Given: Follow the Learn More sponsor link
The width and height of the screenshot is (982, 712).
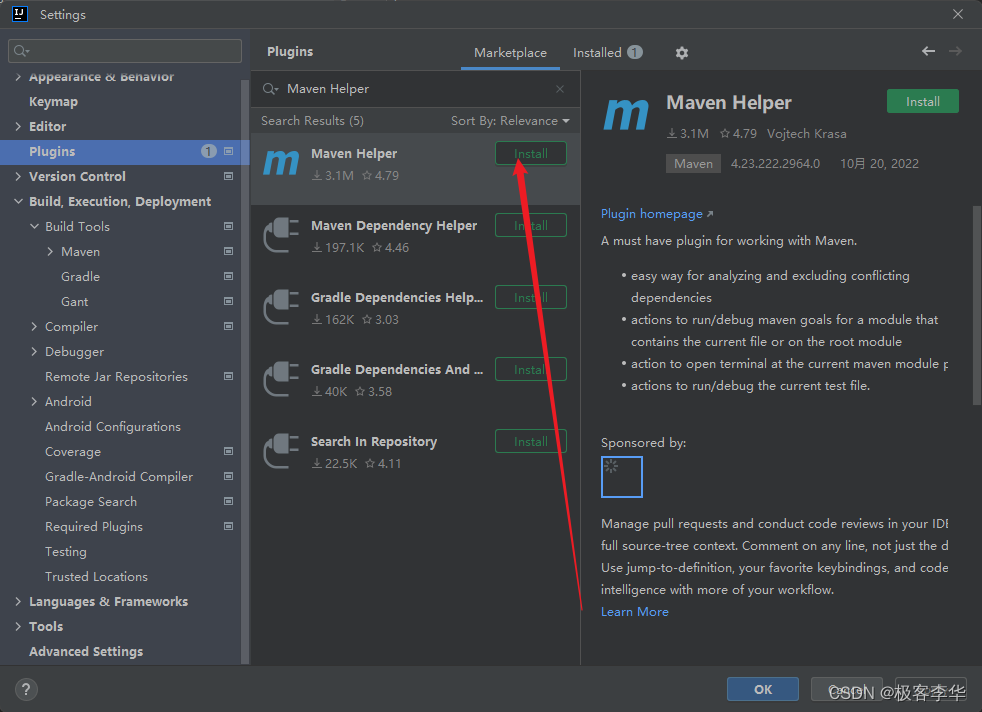Looking at the screenshot, I should [x=634, y=612].
